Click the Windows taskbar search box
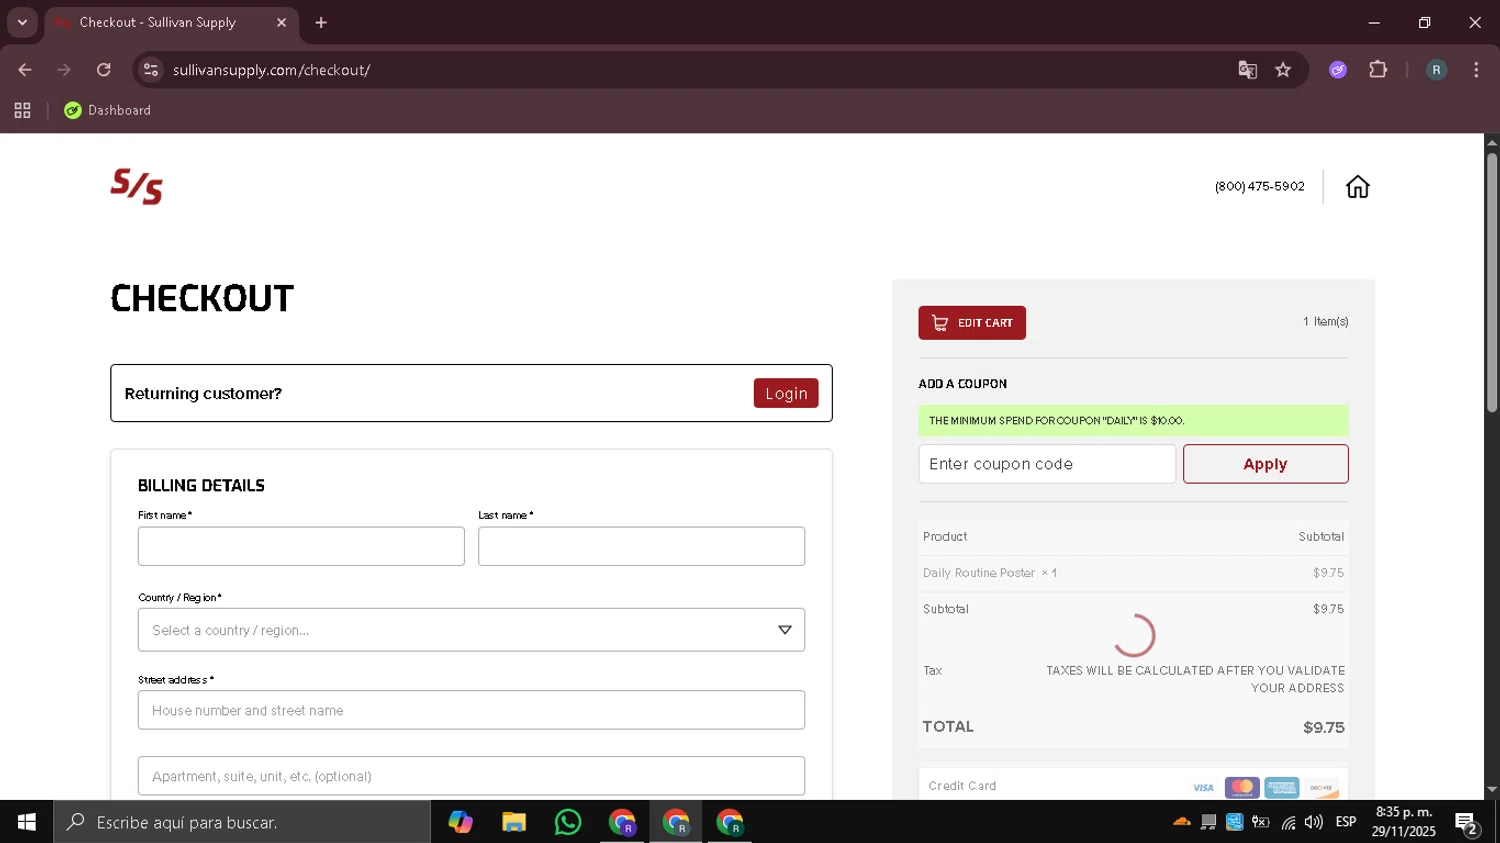 (242, 822)
